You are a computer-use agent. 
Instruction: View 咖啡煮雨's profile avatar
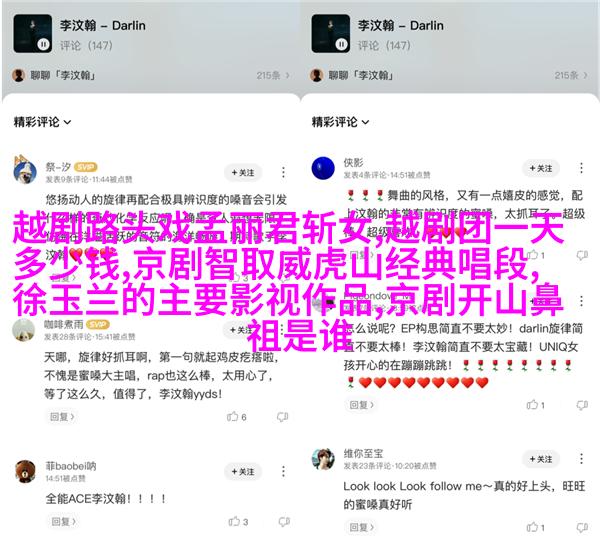[24, 330]
